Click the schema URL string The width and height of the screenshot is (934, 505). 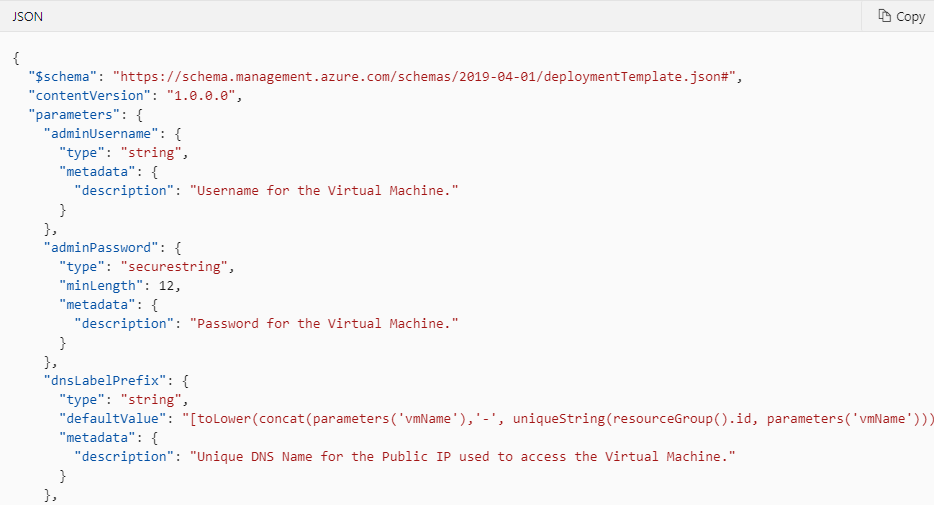425,77
